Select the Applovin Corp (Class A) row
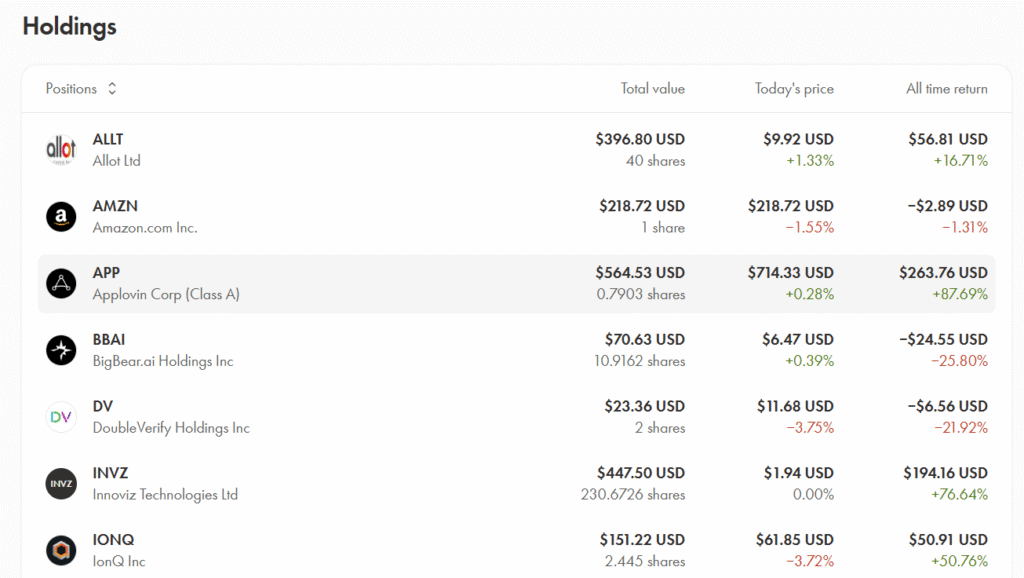The height and width of the screenshot is (578, 1024). 166,295
